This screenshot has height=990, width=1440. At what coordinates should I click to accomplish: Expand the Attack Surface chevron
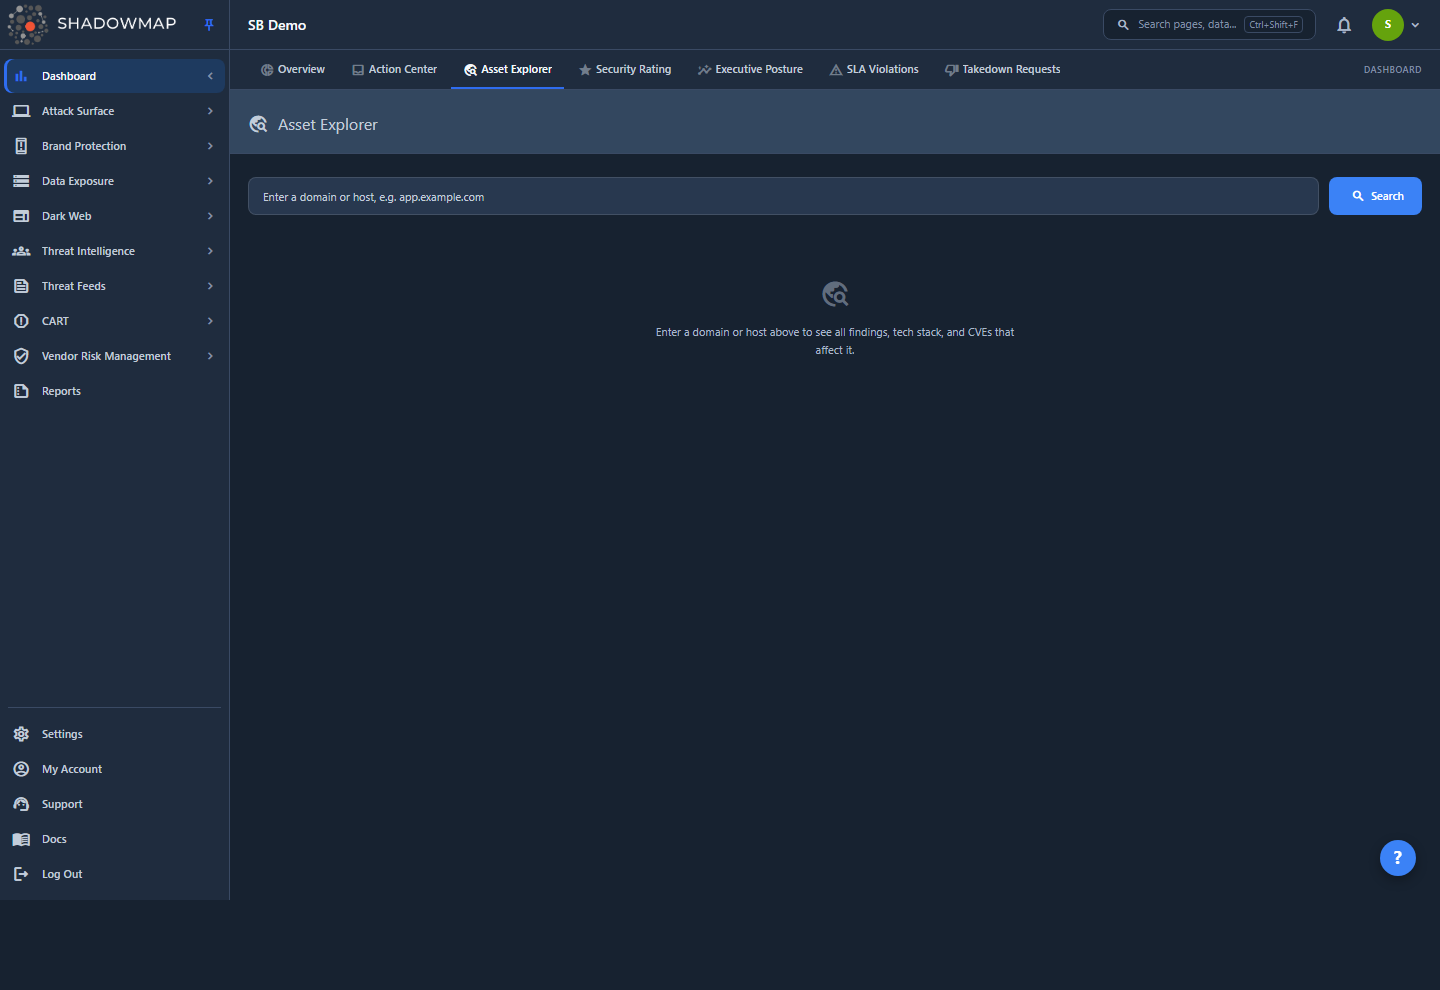pos(210,111)
